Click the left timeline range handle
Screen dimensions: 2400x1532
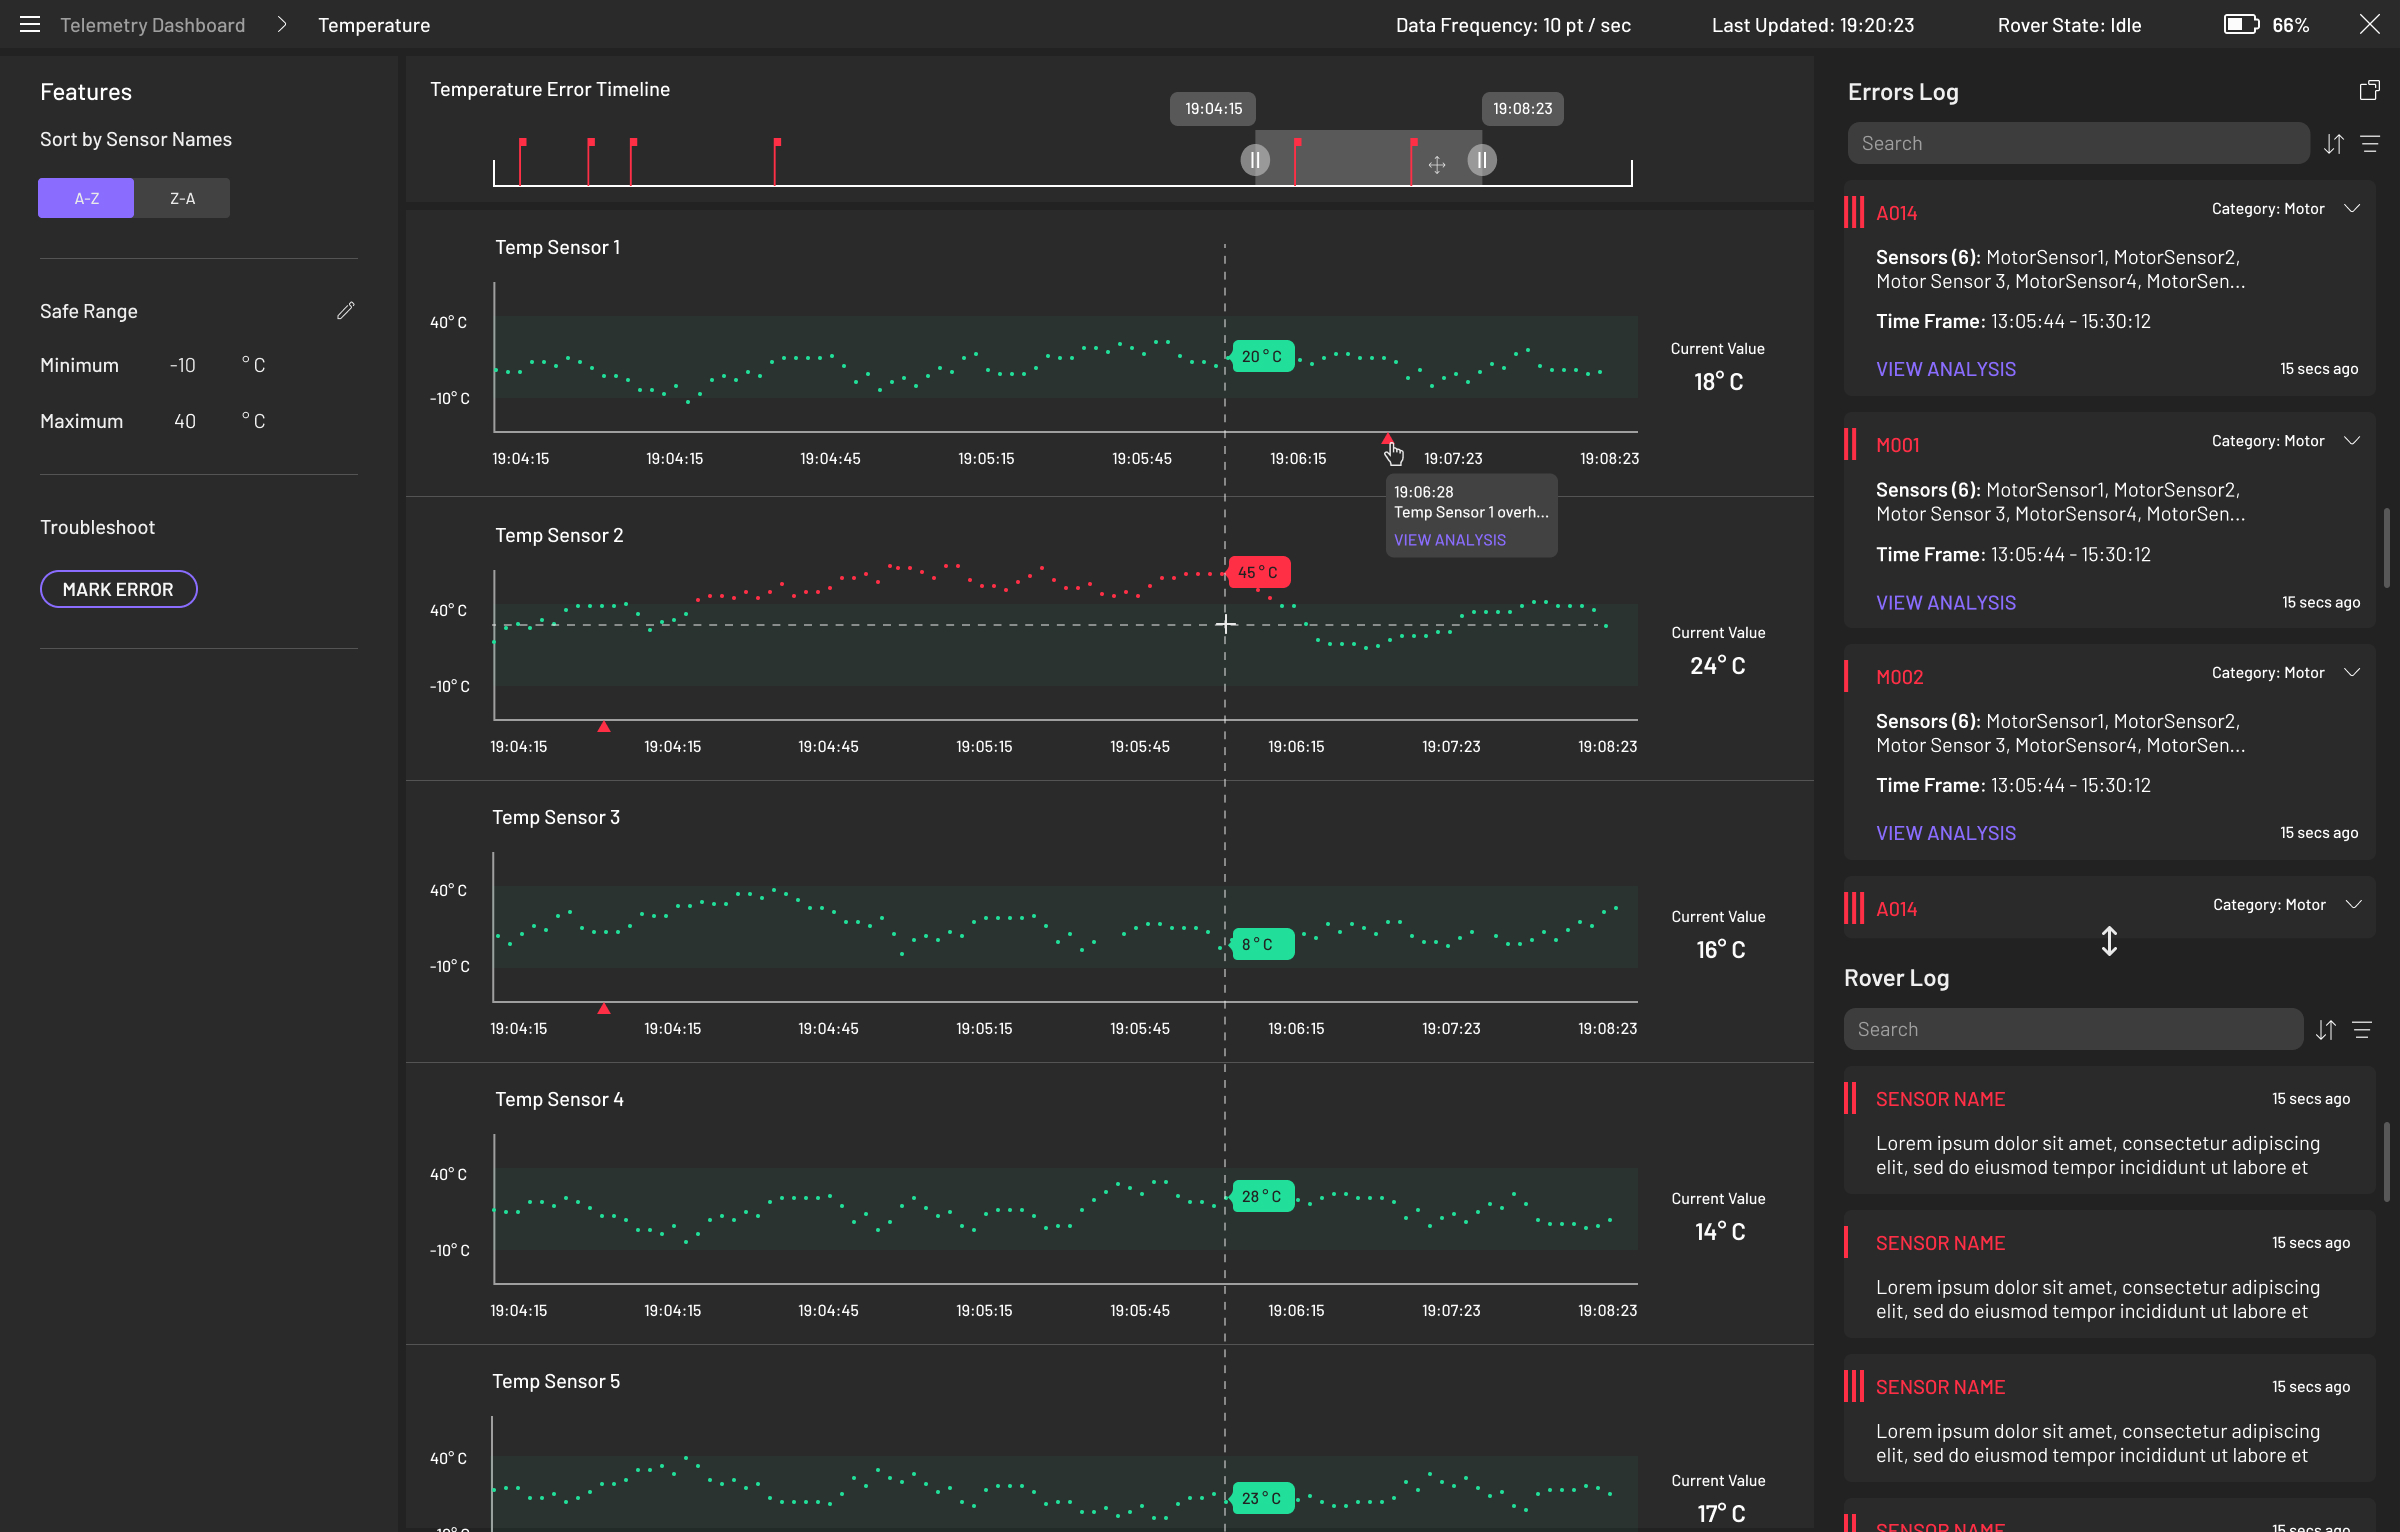coord(1255,160)
